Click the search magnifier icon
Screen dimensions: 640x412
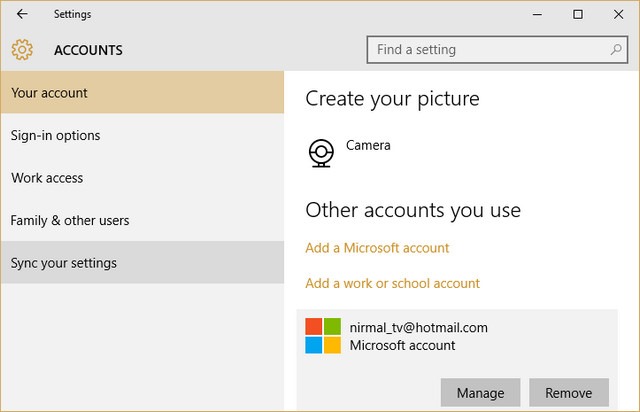pyautogui.click(x=616, y=50)
